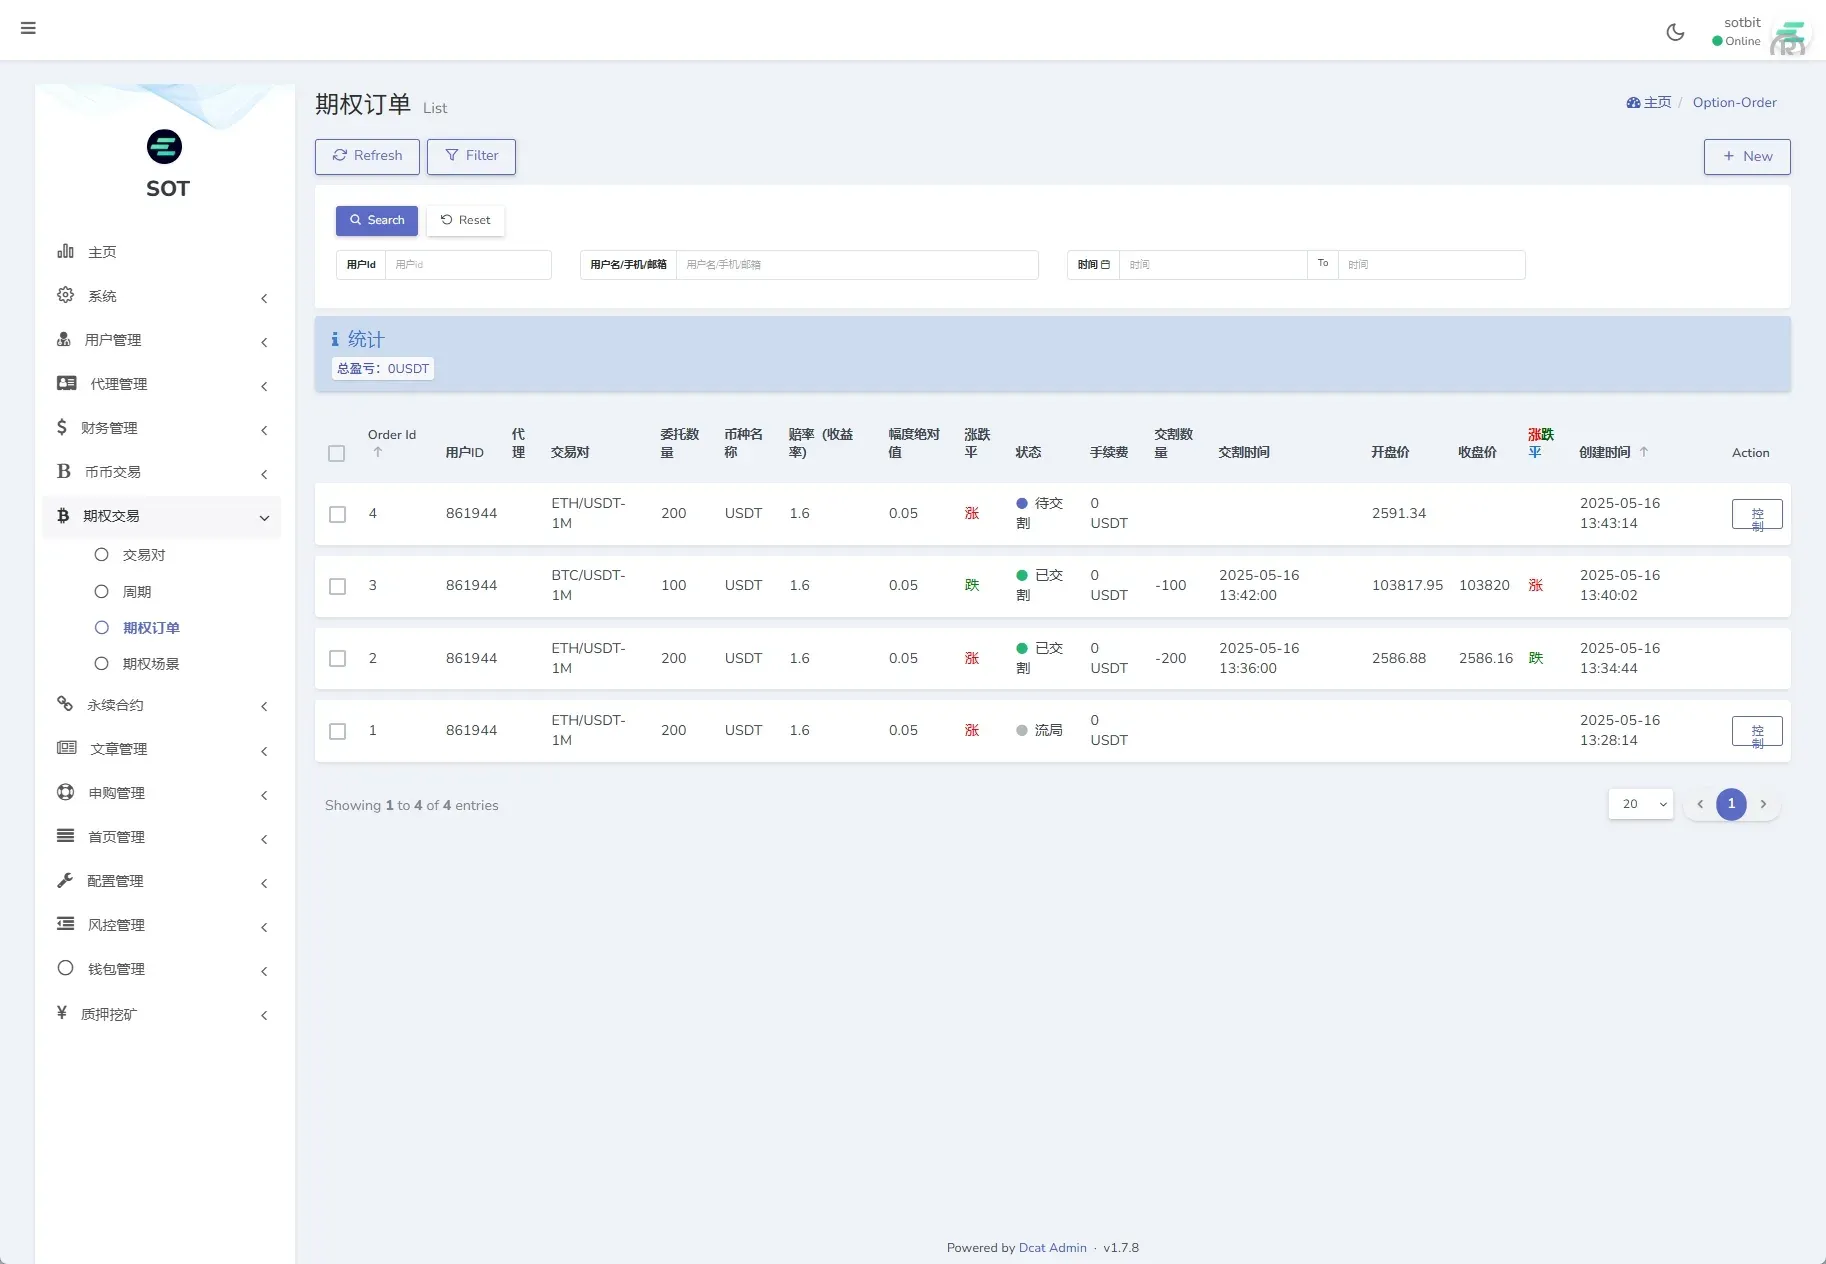Toggle the select-all checkbox in table header

tap(337, 453)
